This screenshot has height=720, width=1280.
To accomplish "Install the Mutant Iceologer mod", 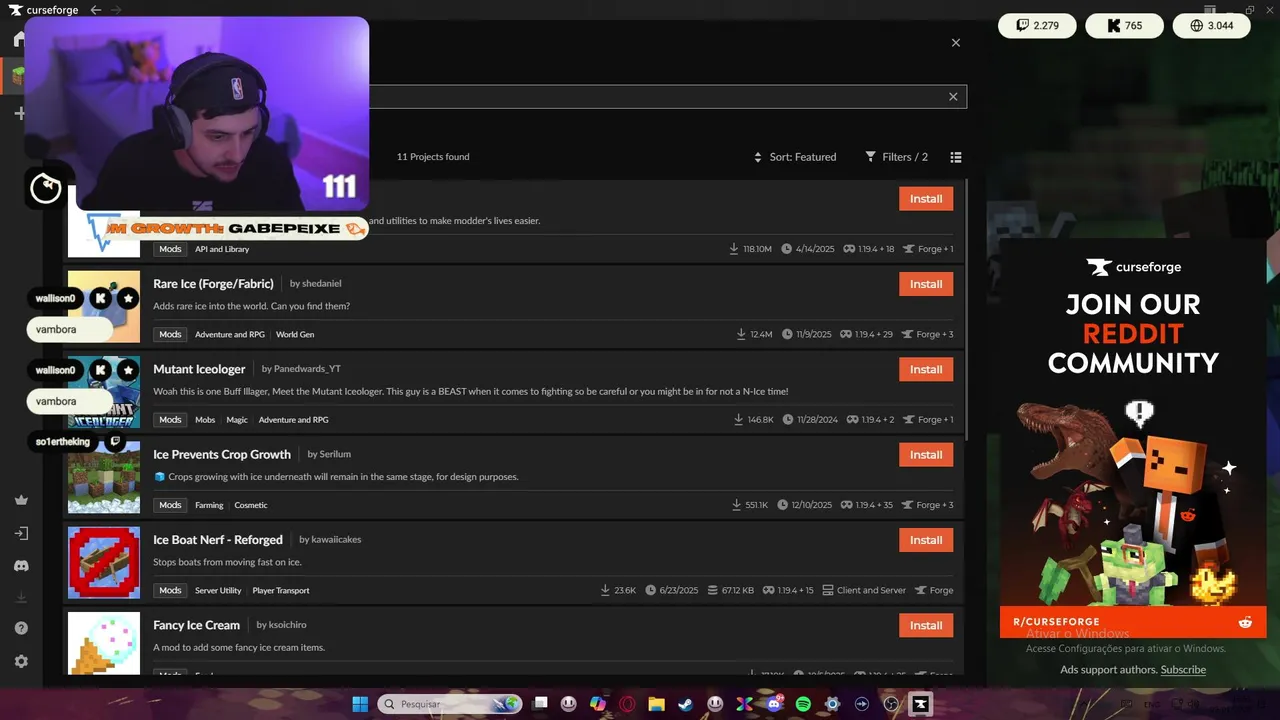I will coord(926,369).
